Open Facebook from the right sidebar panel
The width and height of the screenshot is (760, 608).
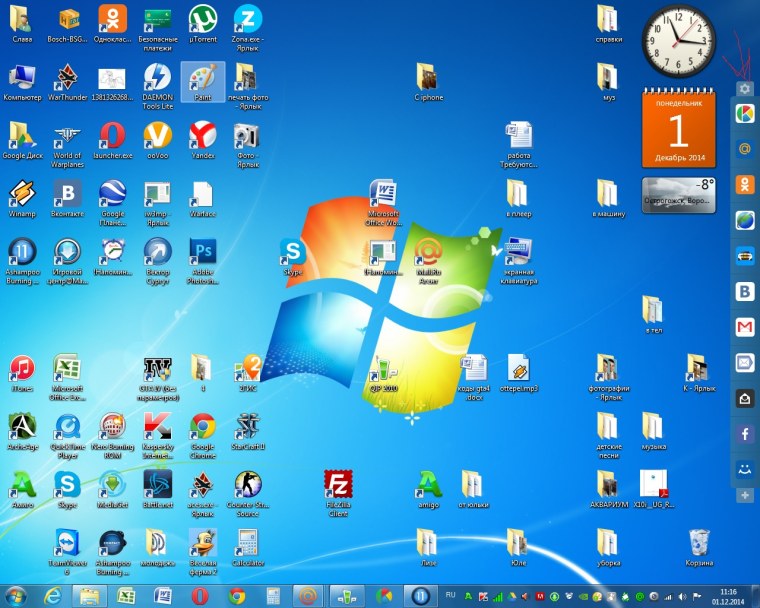click(745, 434)
